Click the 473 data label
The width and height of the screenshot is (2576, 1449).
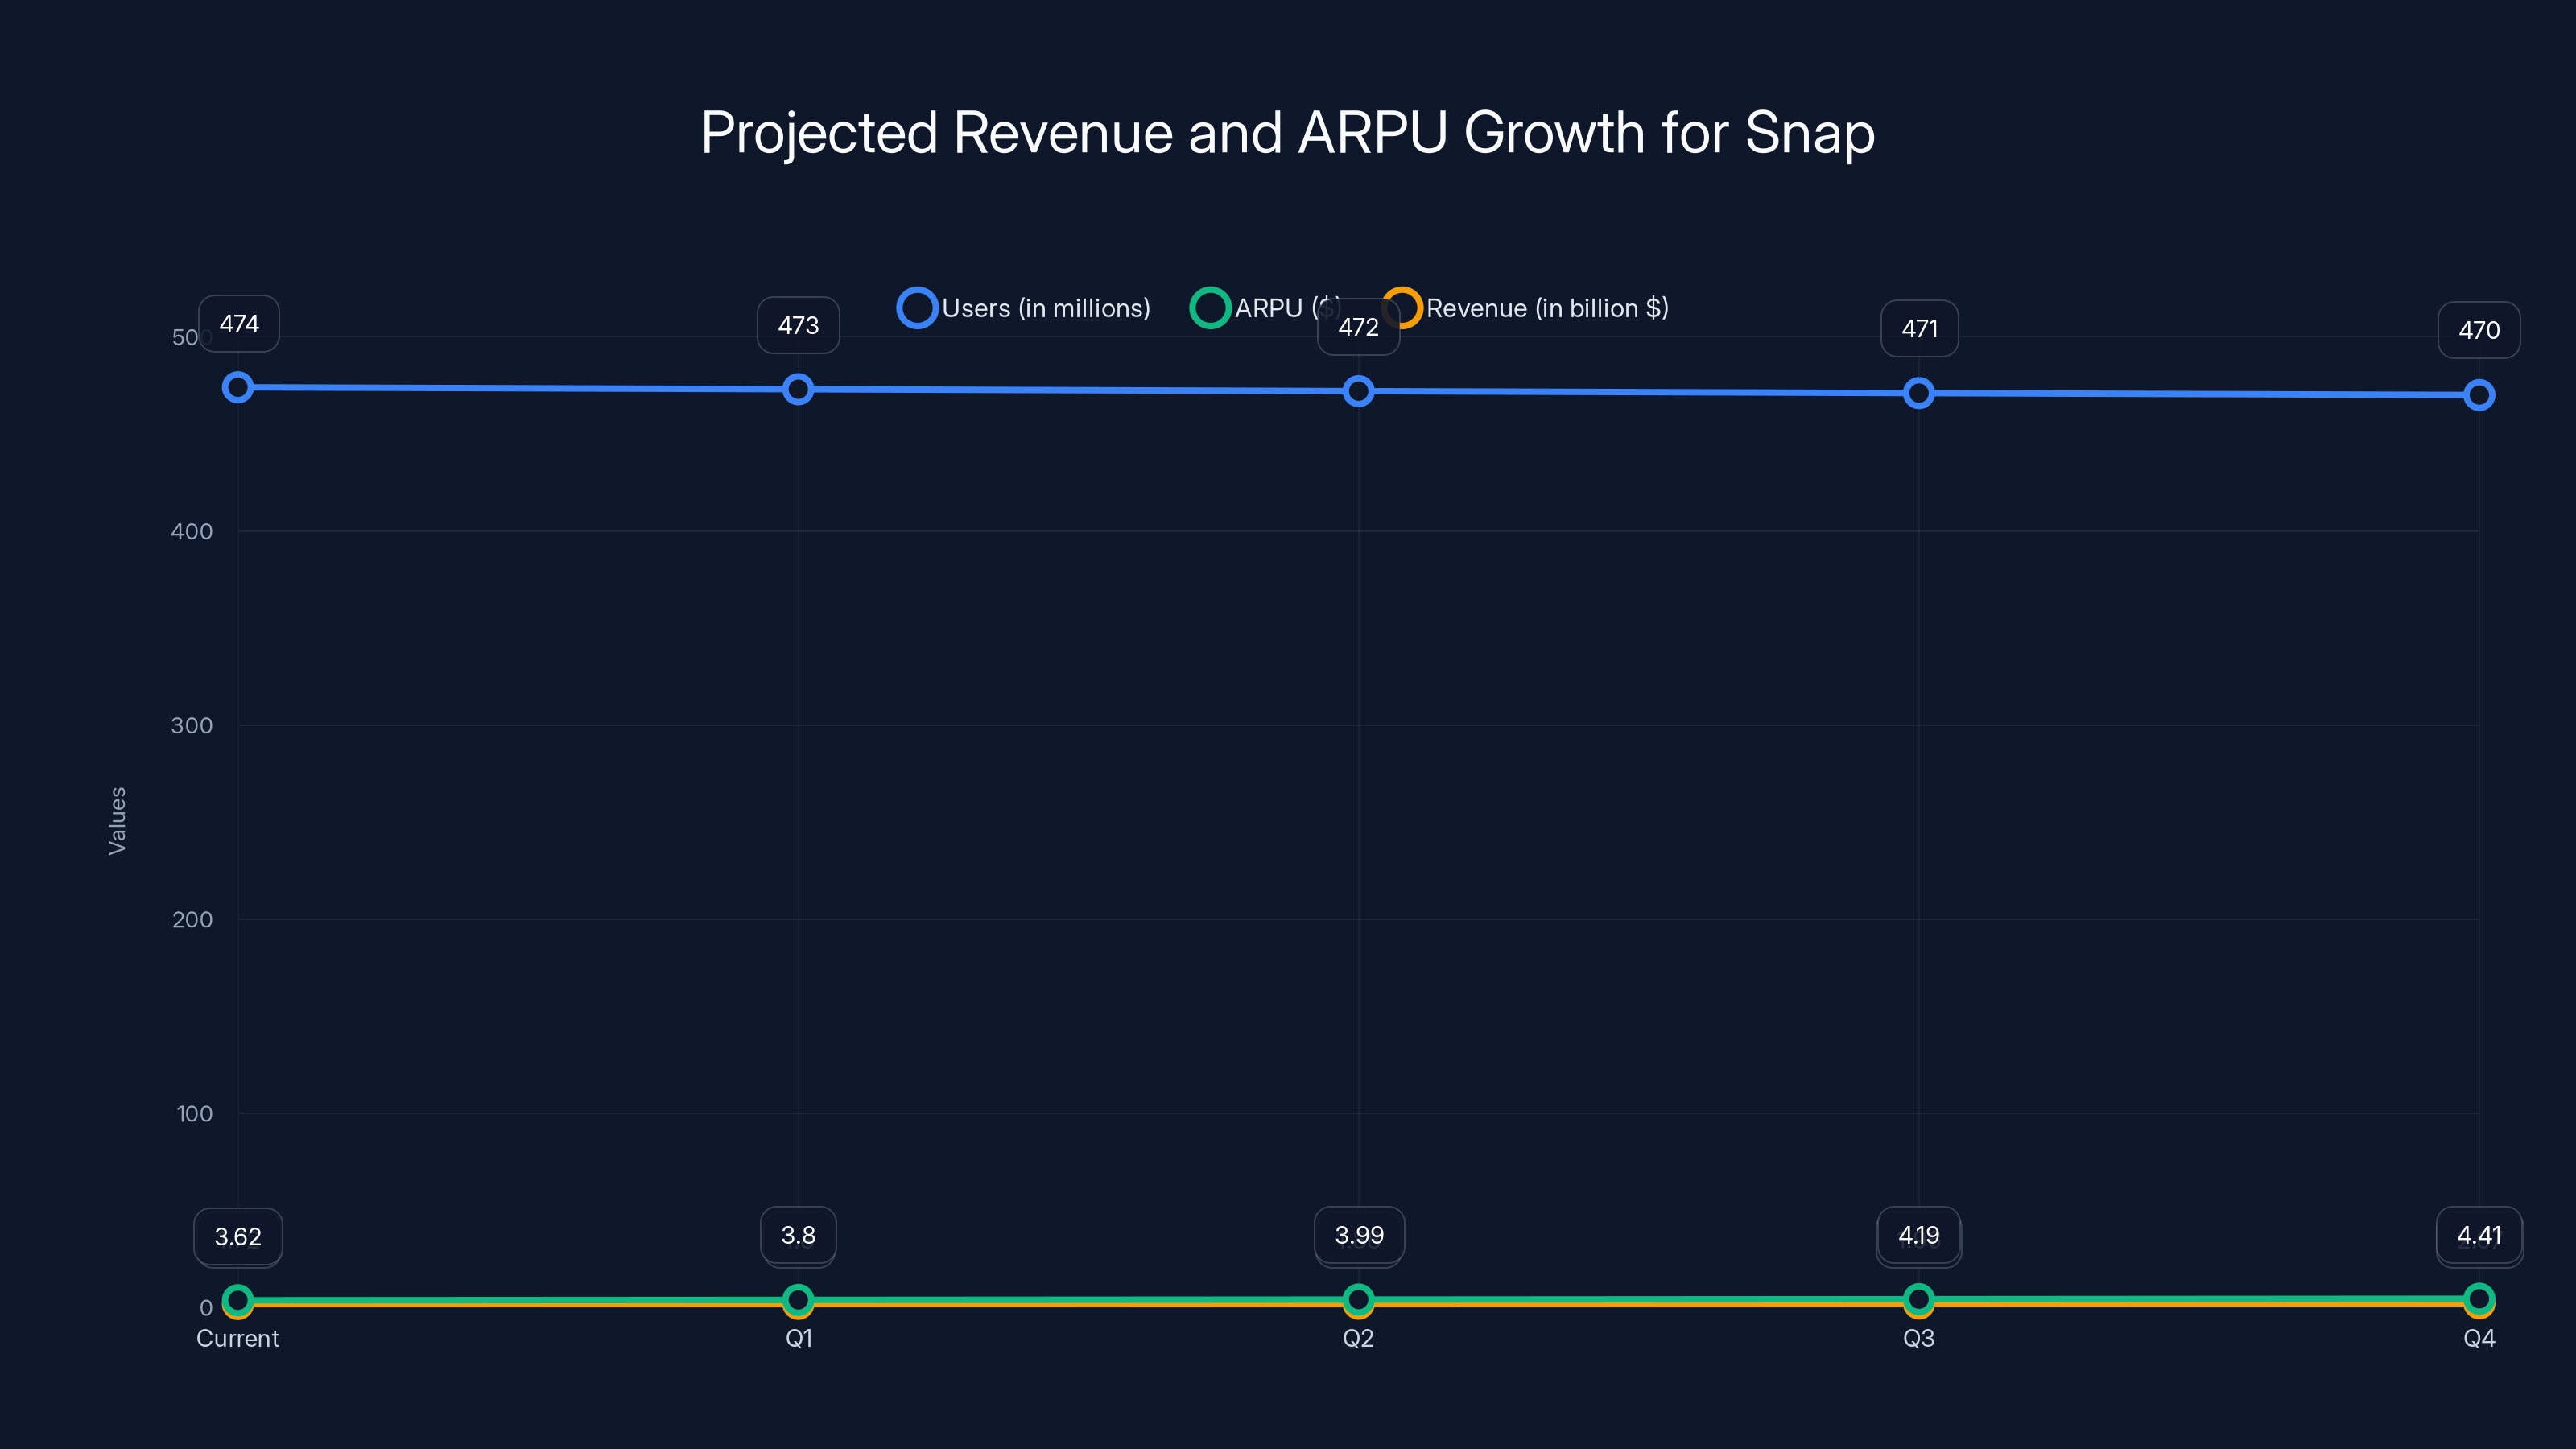pyautogui.click(x=798, y=325)
